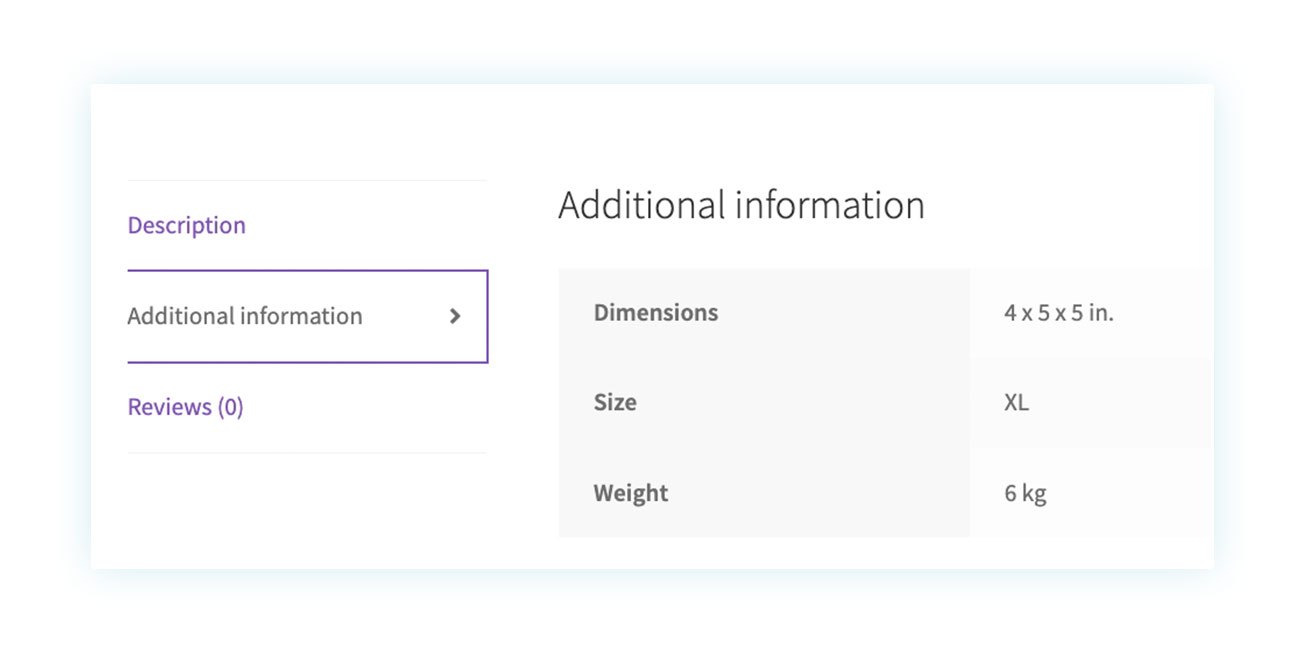The image size is (1300, 660).
Task: Select the Weight label cell
Action: pos(764,493)
